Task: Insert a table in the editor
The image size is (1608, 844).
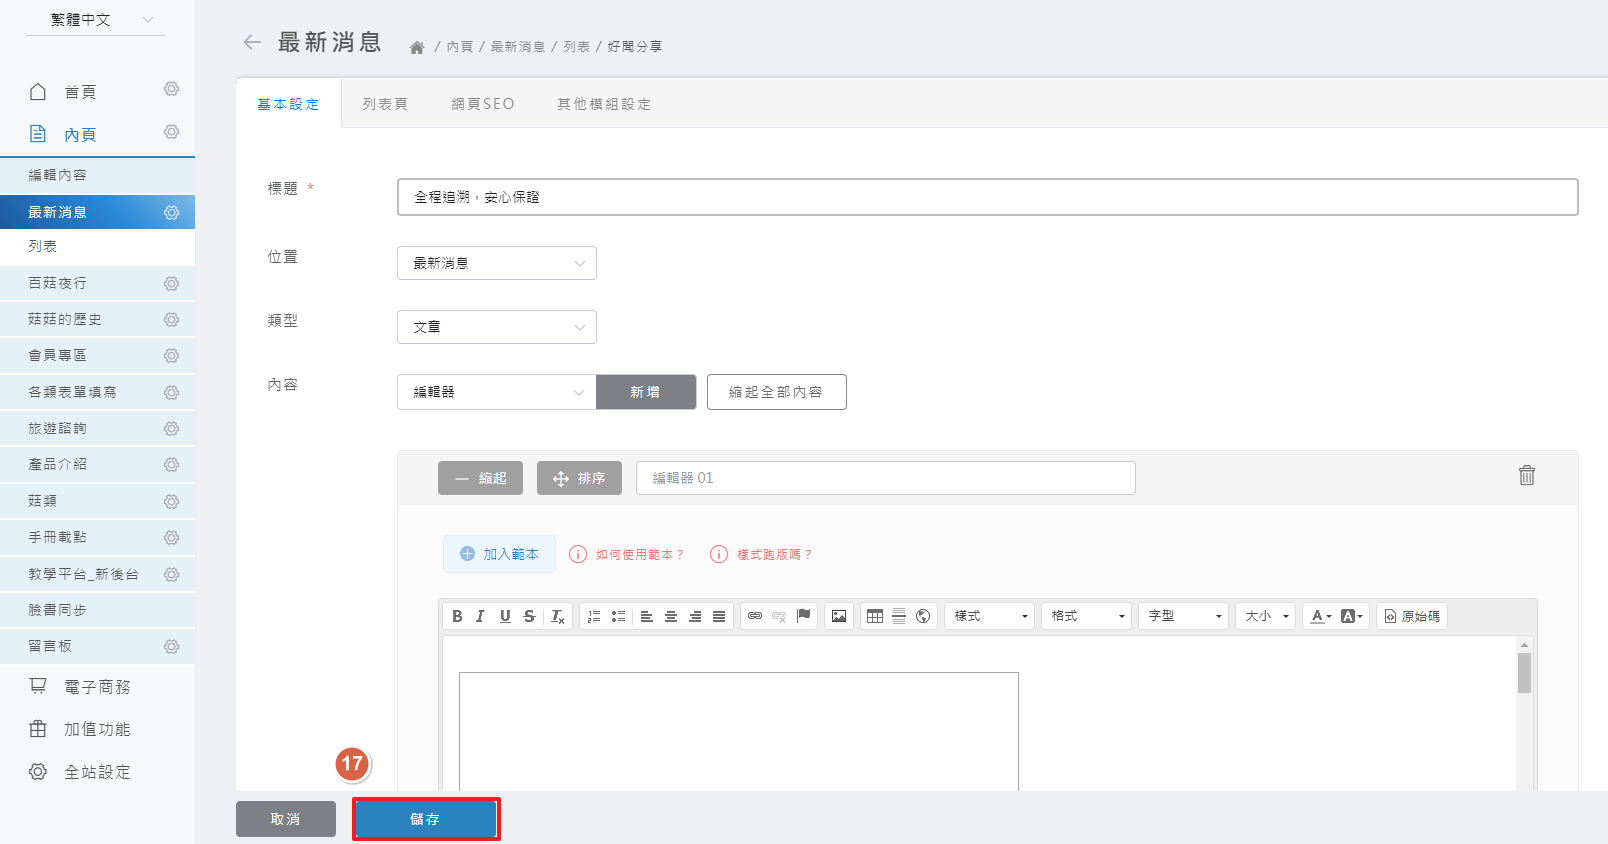Action: 875,616
